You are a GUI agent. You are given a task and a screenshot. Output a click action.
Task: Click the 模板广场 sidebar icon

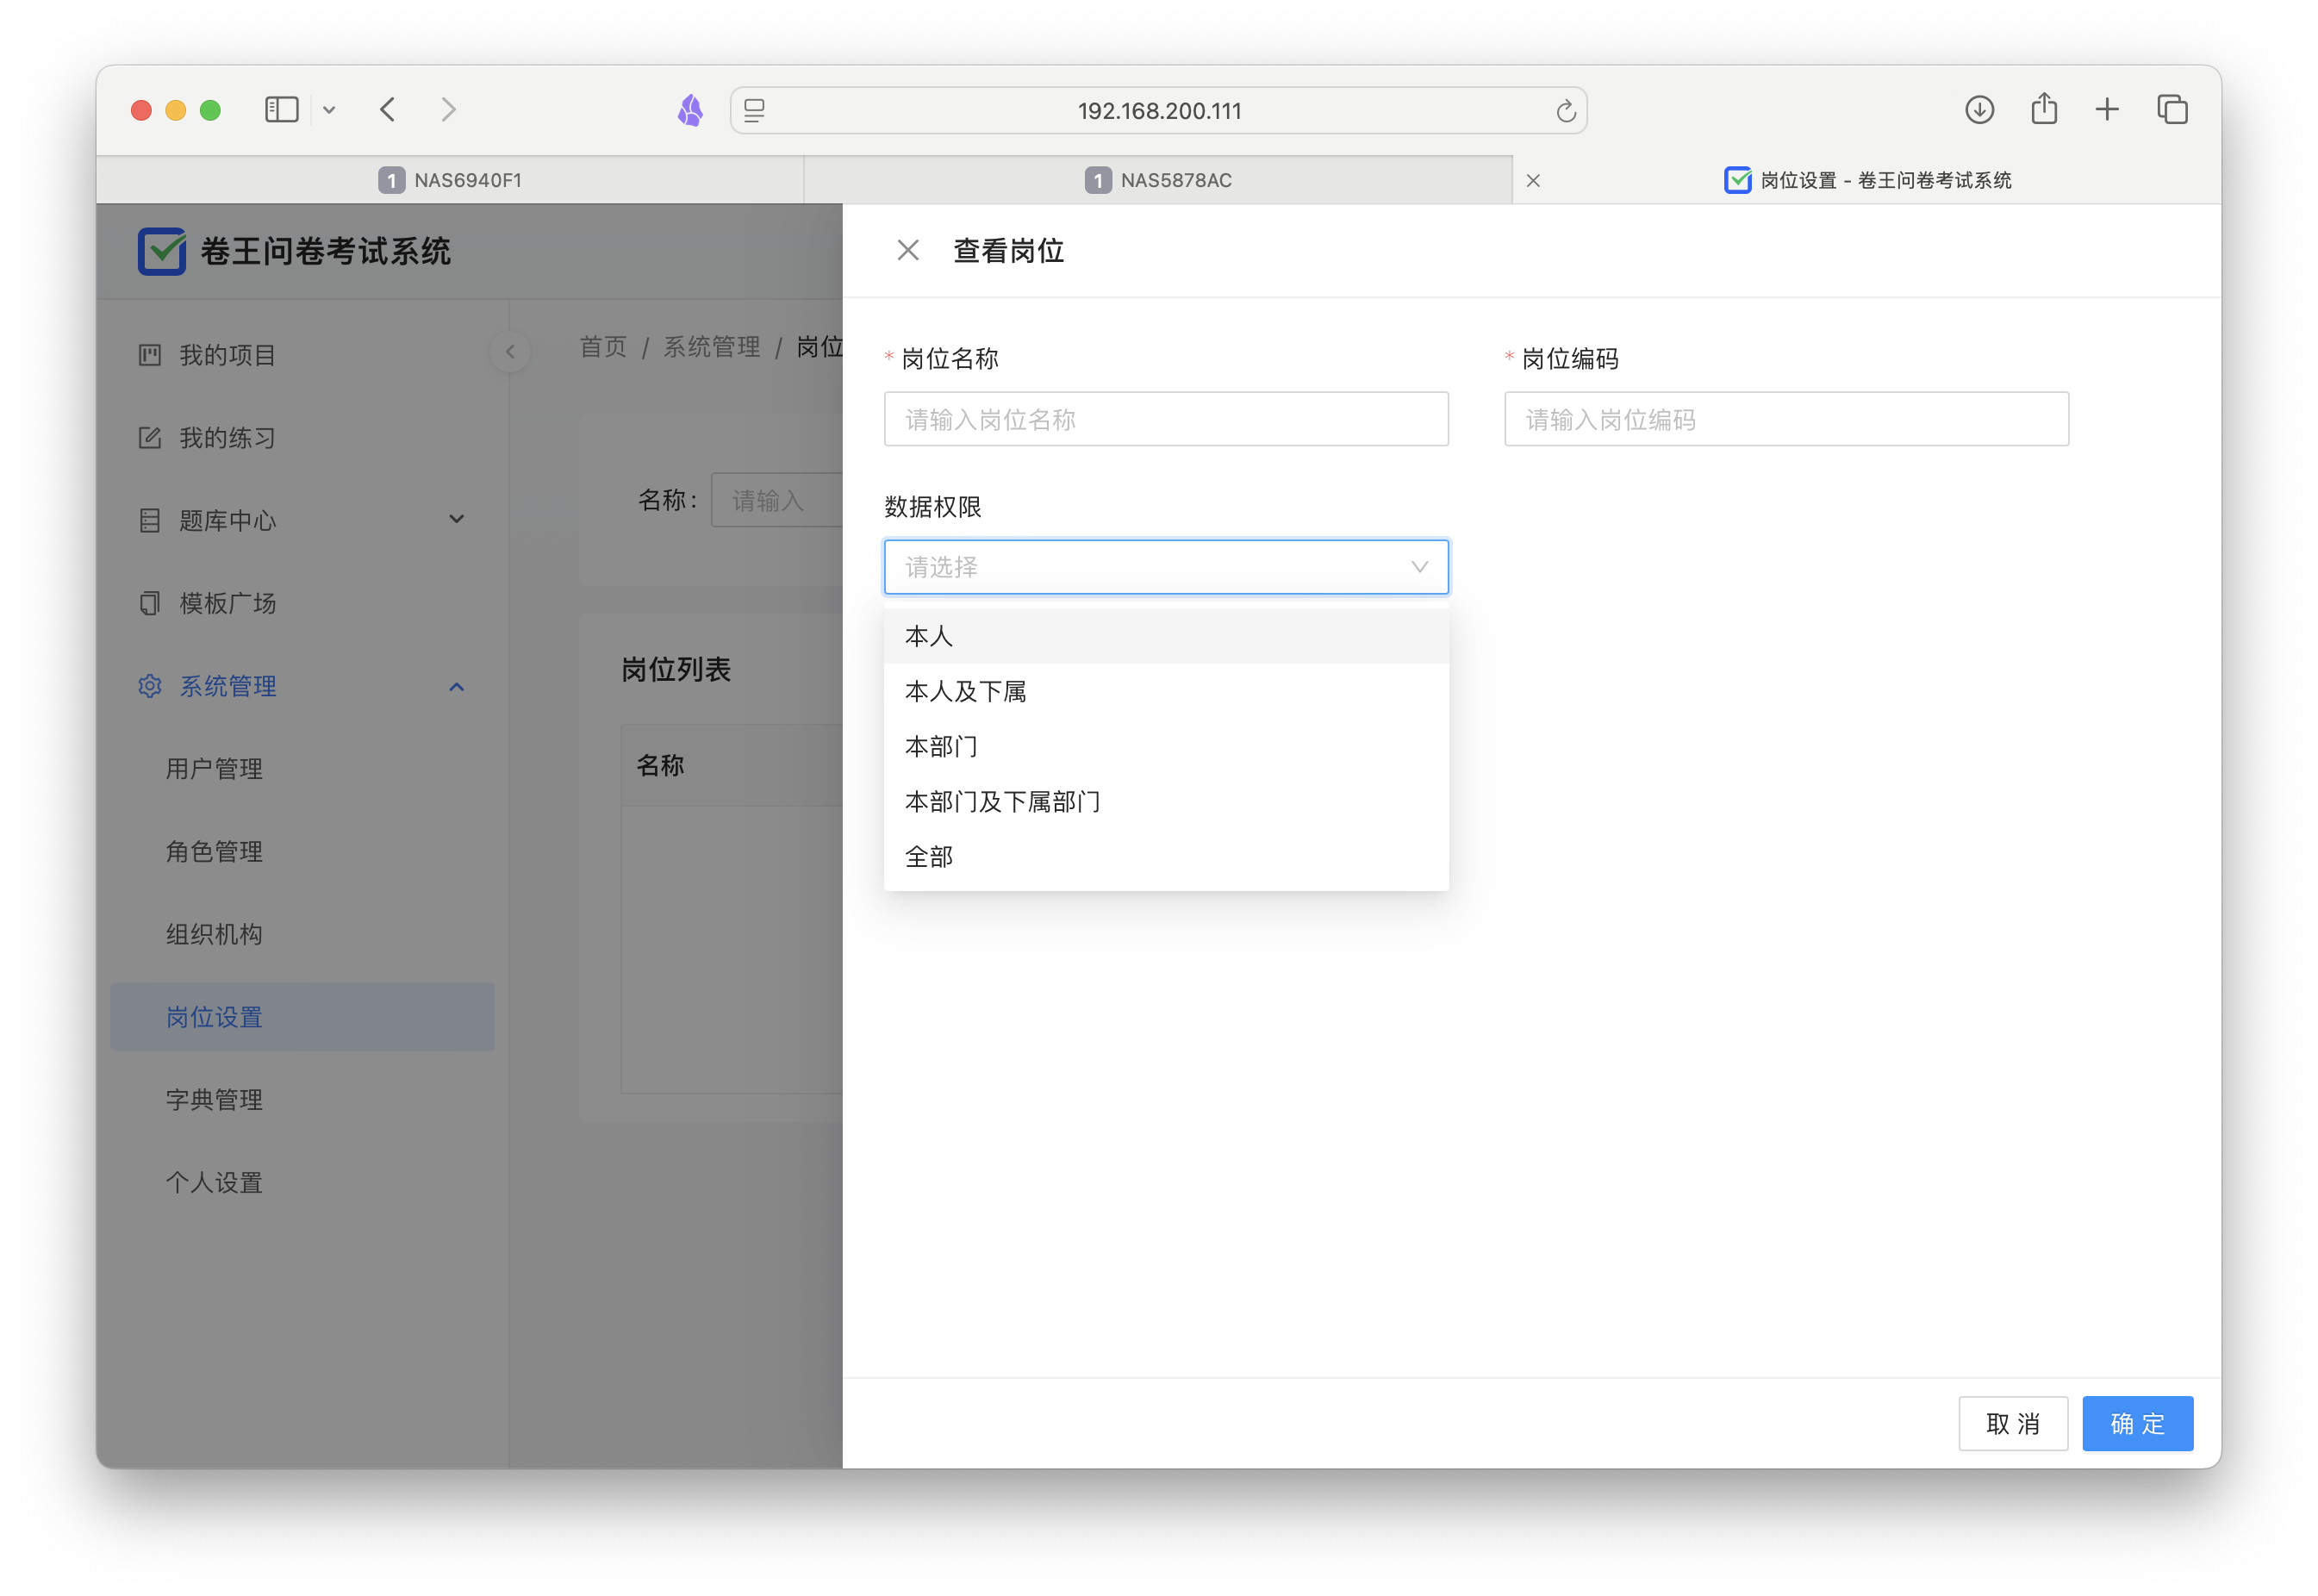tap(150, 603)
